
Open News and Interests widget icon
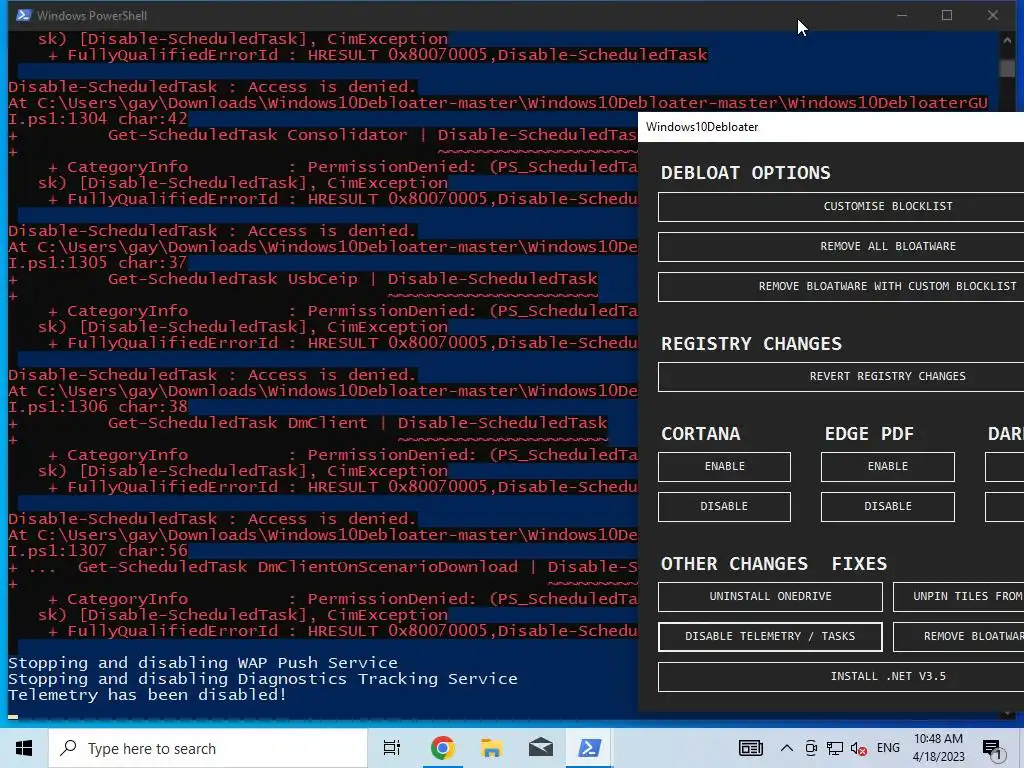(751, 748)
